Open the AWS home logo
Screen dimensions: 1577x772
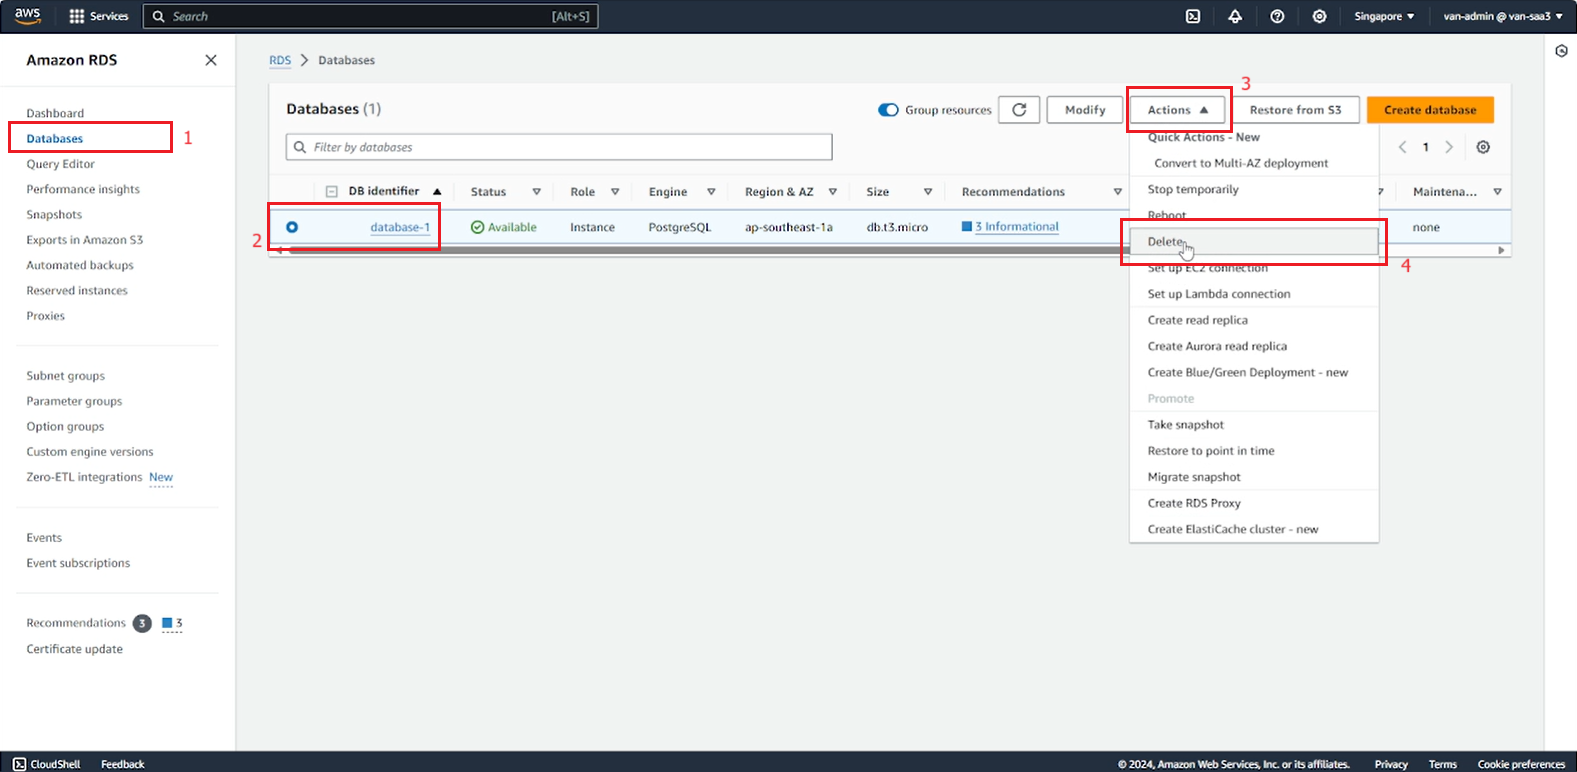27,16
